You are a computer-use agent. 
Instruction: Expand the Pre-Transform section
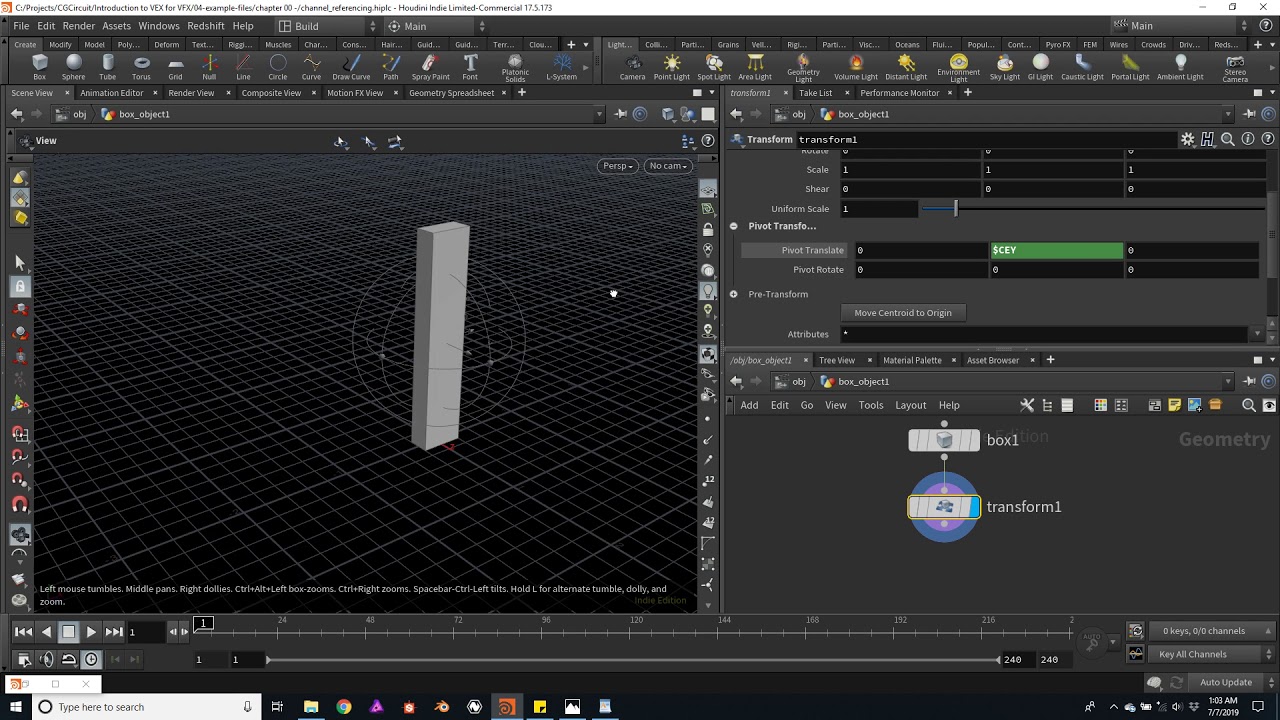[733, 294]
